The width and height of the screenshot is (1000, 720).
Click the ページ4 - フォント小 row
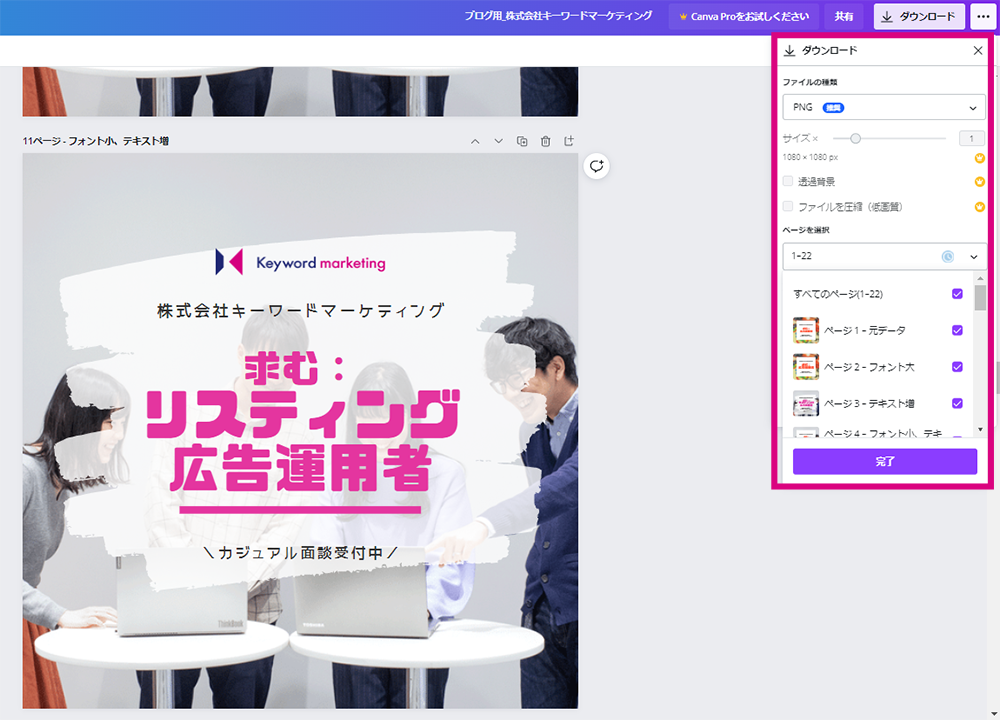878,433
